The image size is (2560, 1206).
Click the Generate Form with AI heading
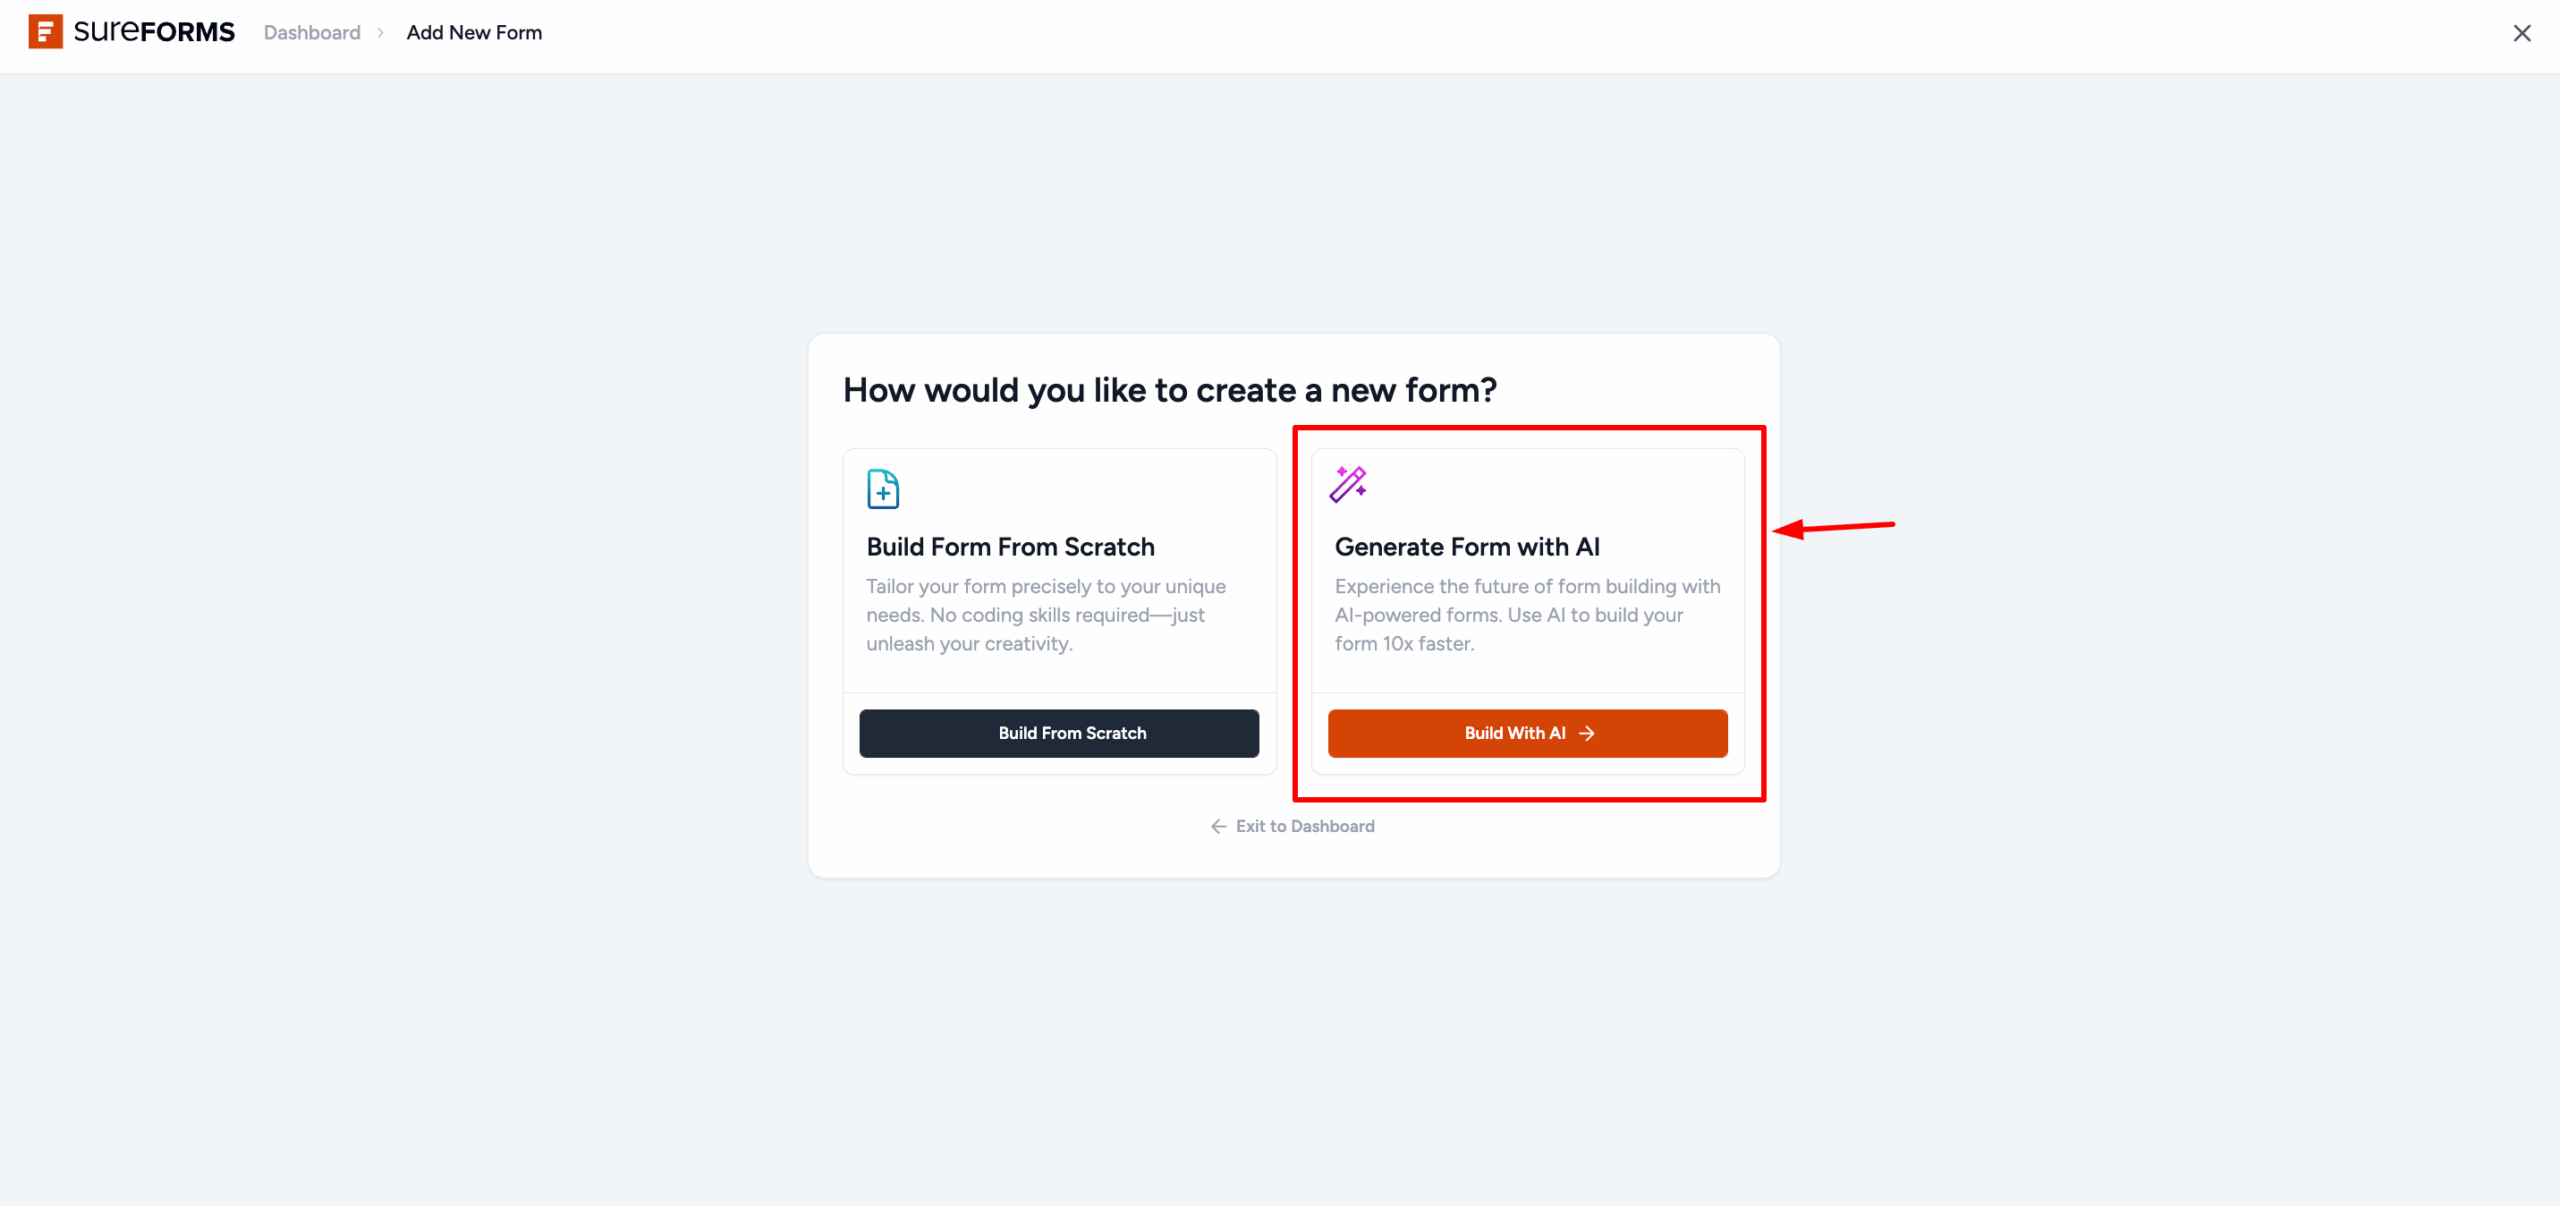pos(1467,547)
